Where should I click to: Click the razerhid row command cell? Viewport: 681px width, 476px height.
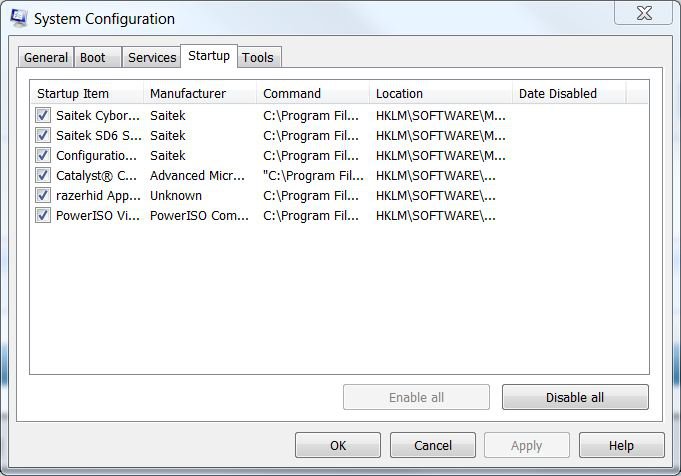click(x=311, y=195)
